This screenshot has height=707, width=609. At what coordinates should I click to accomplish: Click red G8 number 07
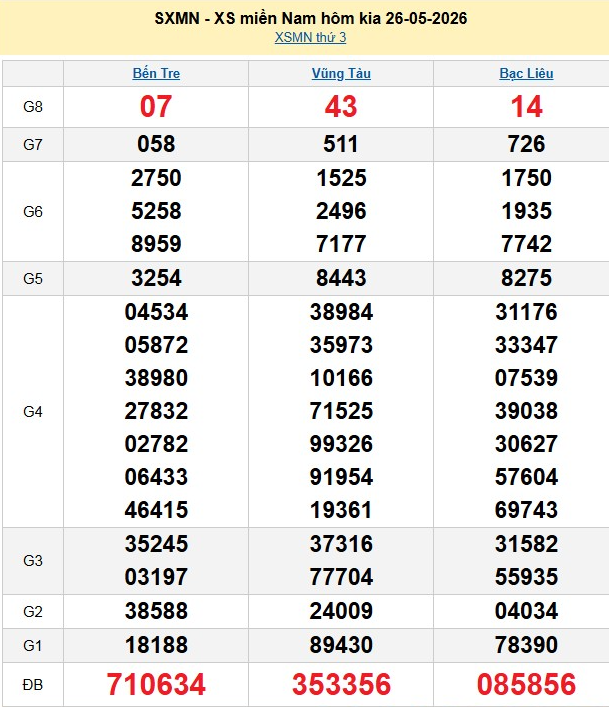coord(156,107)
